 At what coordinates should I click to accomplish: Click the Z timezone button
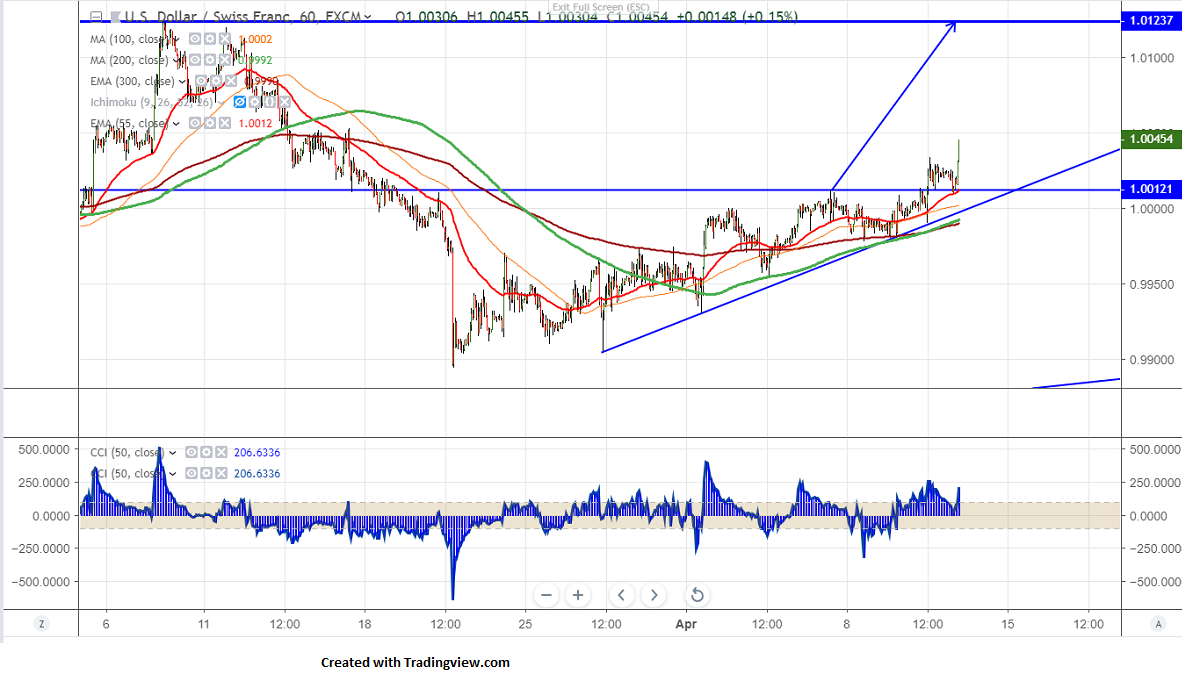tap(41, 624)
